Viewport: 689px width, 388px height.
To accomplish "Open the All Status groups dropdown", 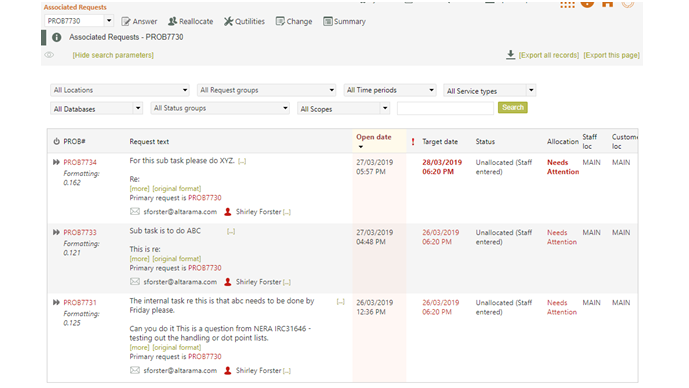I will click(220, 108).
